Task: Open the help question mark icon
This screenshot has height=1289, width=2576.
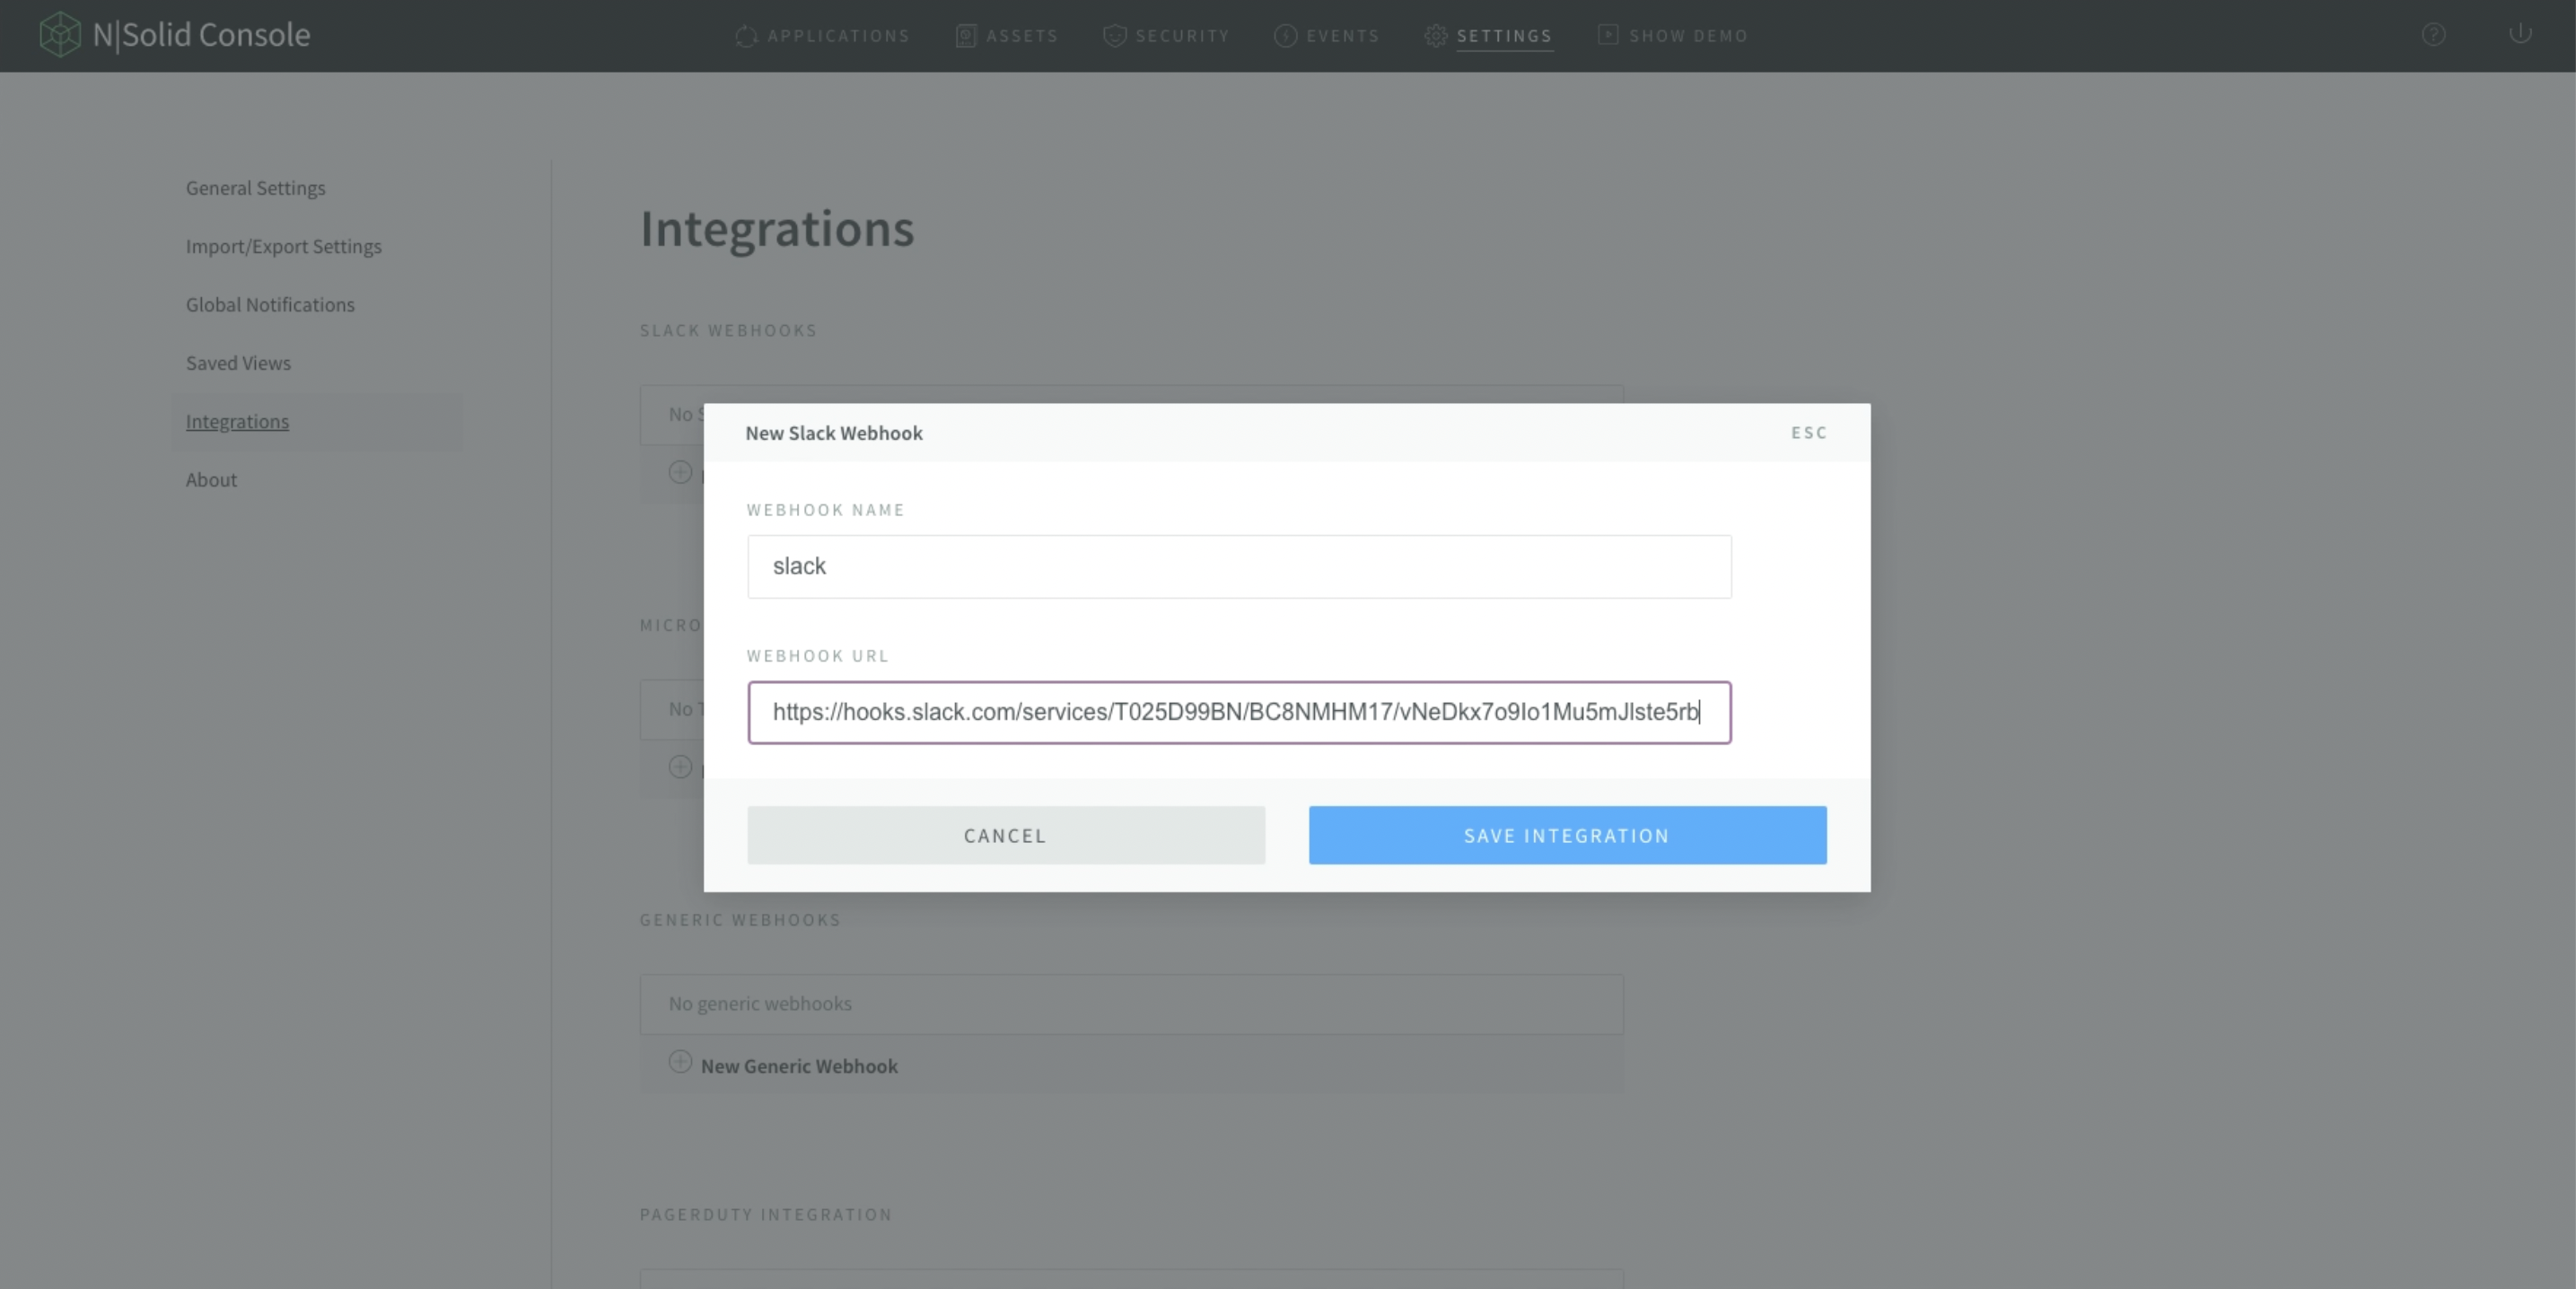Action: click(2433, 35)
